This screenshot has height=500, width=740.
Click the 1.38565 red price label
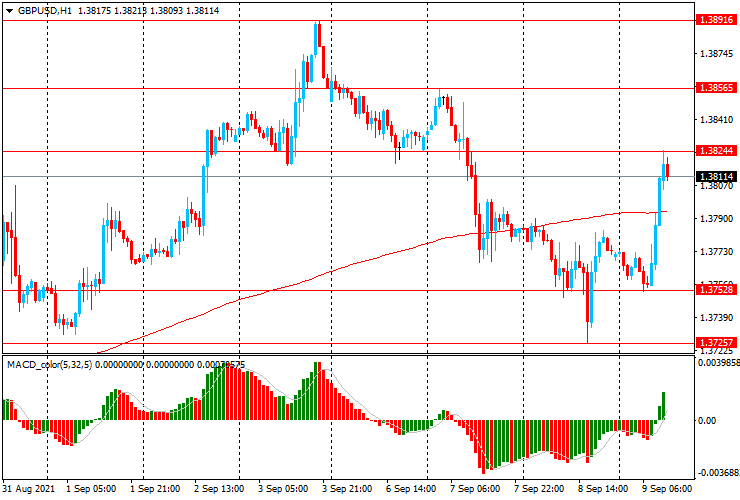[x=716, y=88]
